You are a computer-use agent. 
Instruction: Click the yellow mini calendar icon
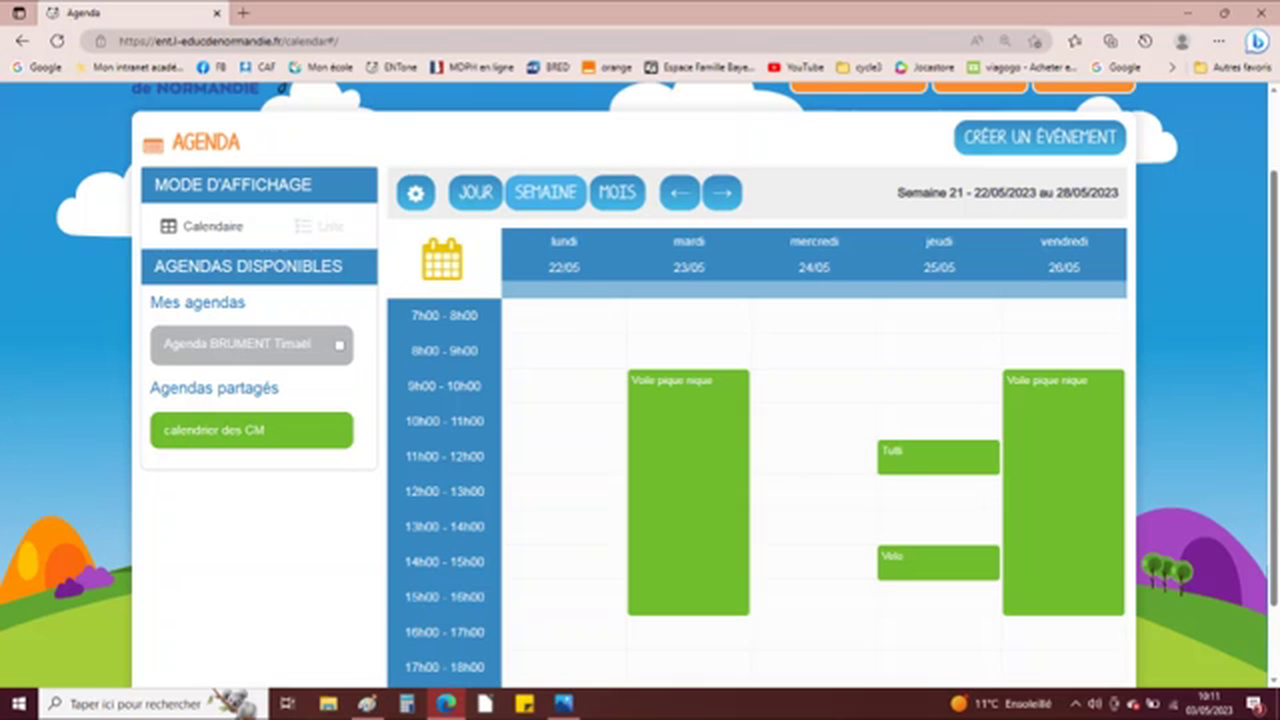[442, 258]
